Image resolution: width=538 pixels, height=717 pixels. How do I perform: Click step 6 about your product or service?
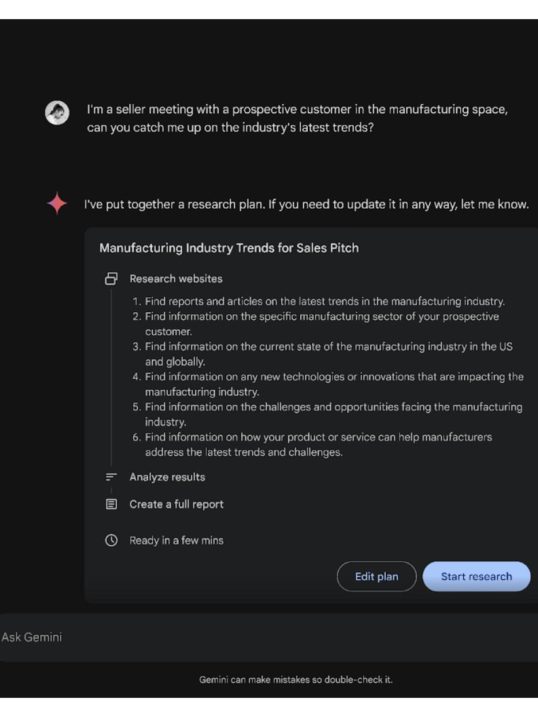coord(312,444)
